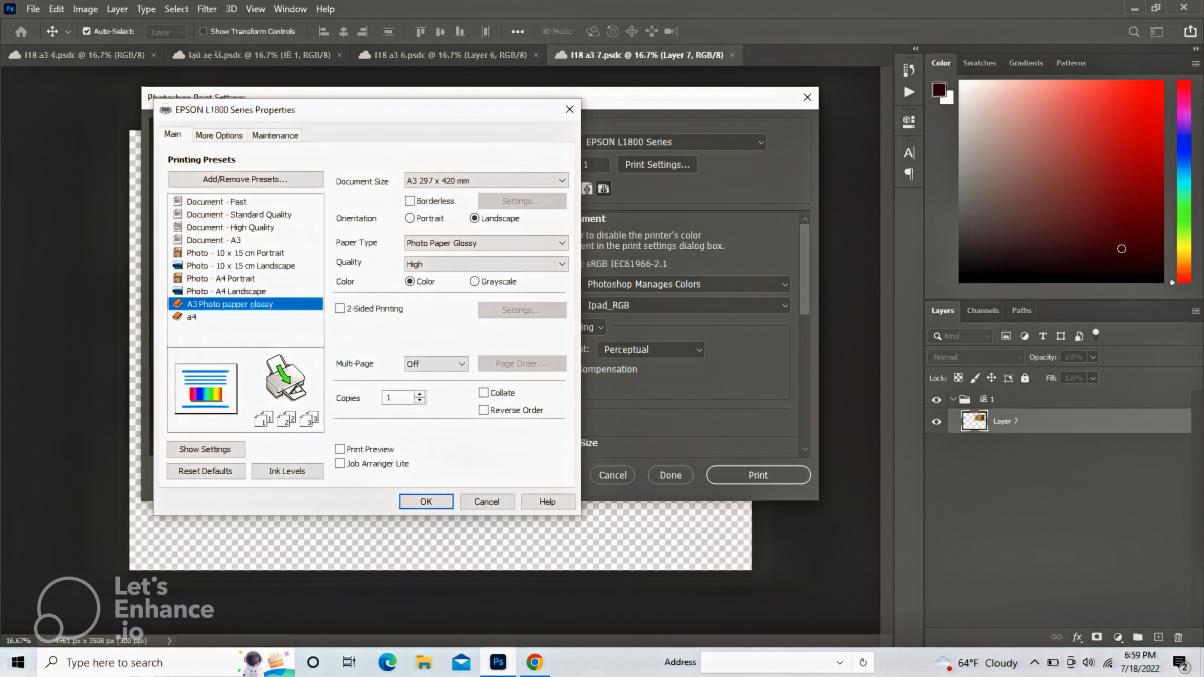Click the Print Settings button

tap(656, 164)
